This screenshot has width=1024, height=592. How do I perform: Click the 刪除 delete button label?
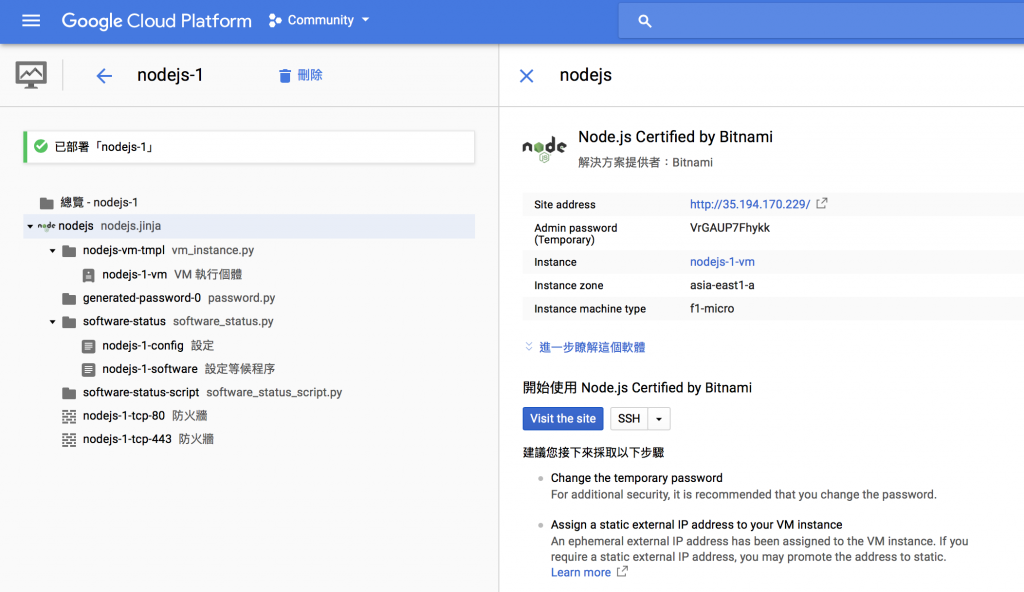click(310, 75)
